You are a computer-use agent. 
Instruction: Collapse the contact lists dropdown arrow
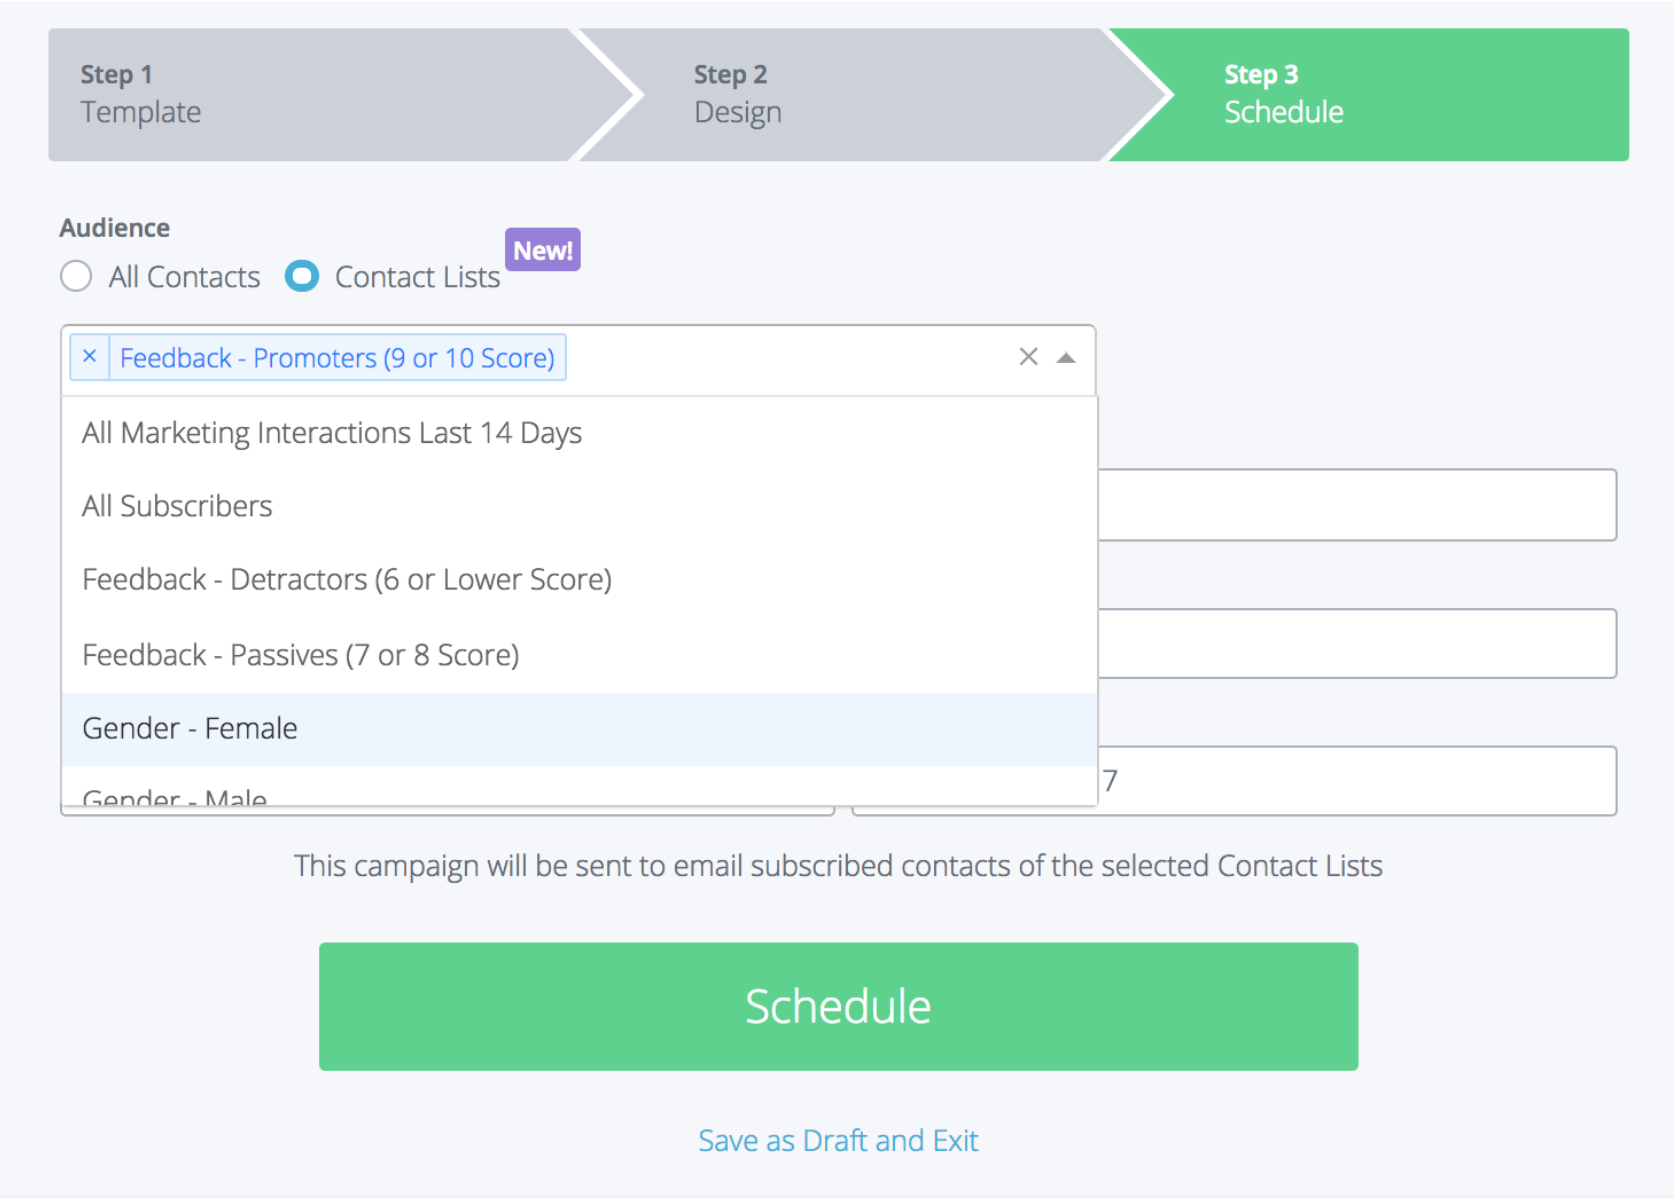tap(1066, 358)
